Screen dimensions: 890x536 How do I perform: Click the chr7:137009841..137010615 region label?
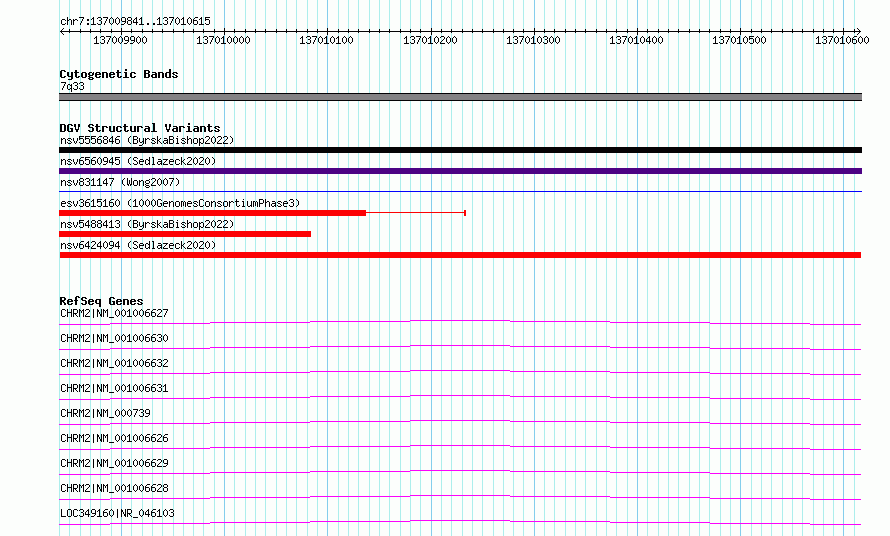pos(135,21)
